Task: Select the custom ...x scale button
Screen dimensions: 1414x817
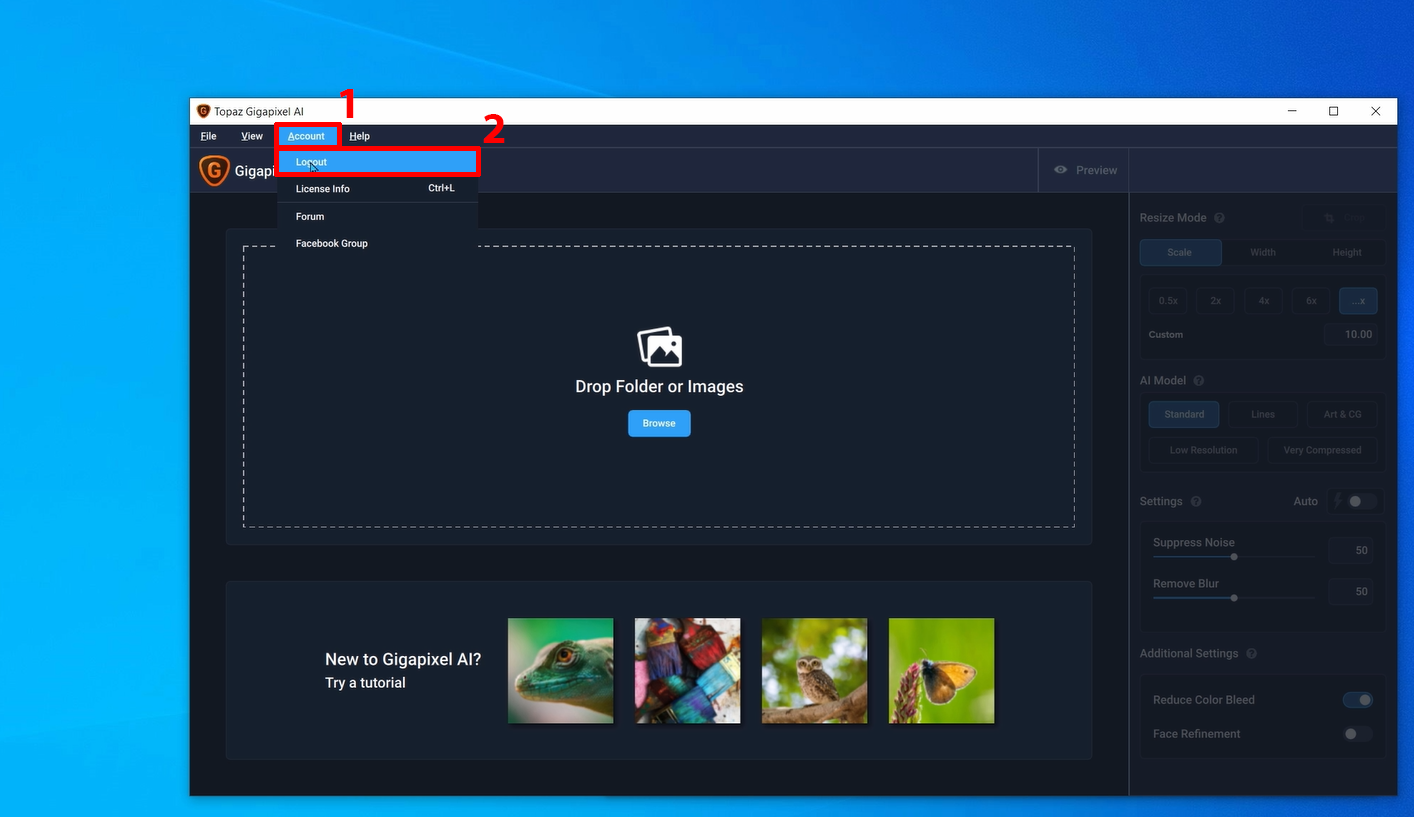Action: pos(1358,301)
